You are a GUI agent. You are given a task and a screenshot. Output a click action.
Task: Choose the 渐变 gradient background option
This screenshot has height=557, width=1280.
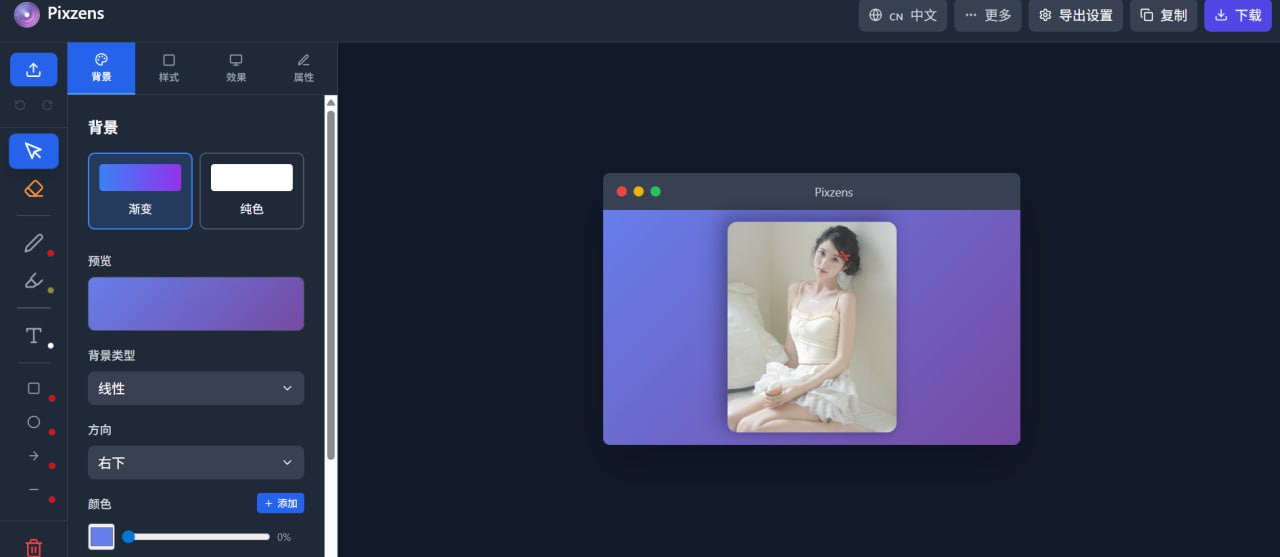[140, 191]
